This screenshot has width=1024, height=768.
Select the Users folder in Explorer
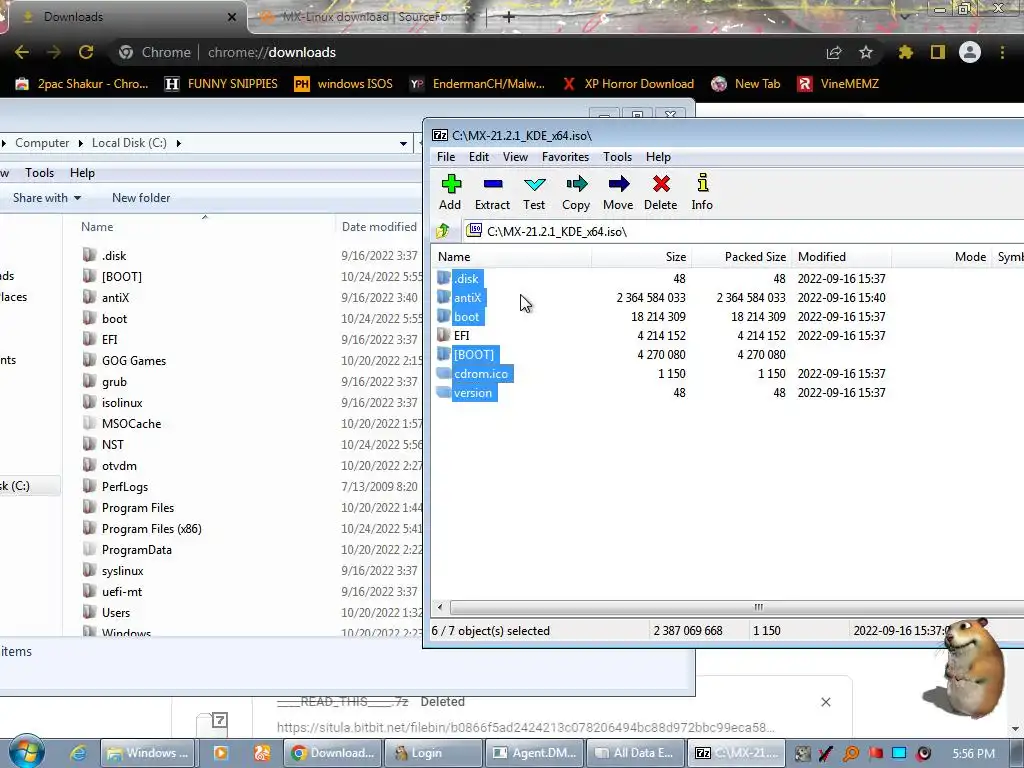pos(116,613)
